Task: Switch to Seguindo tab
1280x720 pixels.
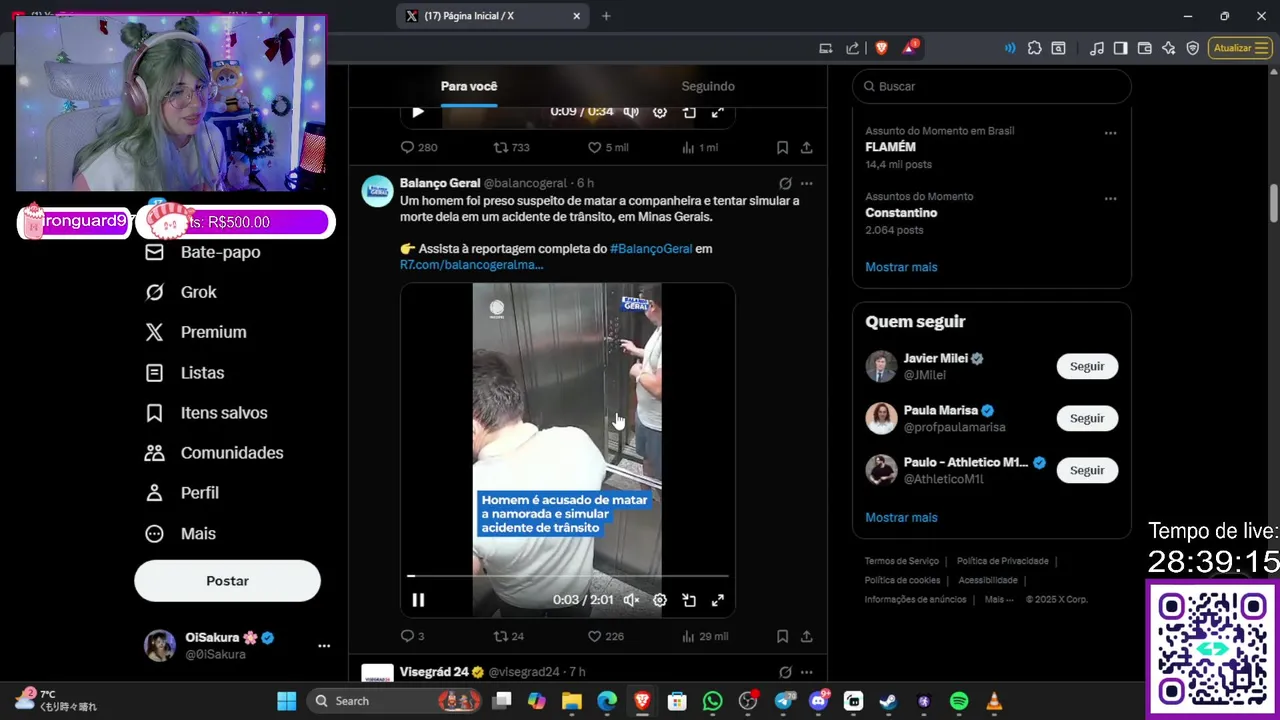Action: [x=708, y=86]
